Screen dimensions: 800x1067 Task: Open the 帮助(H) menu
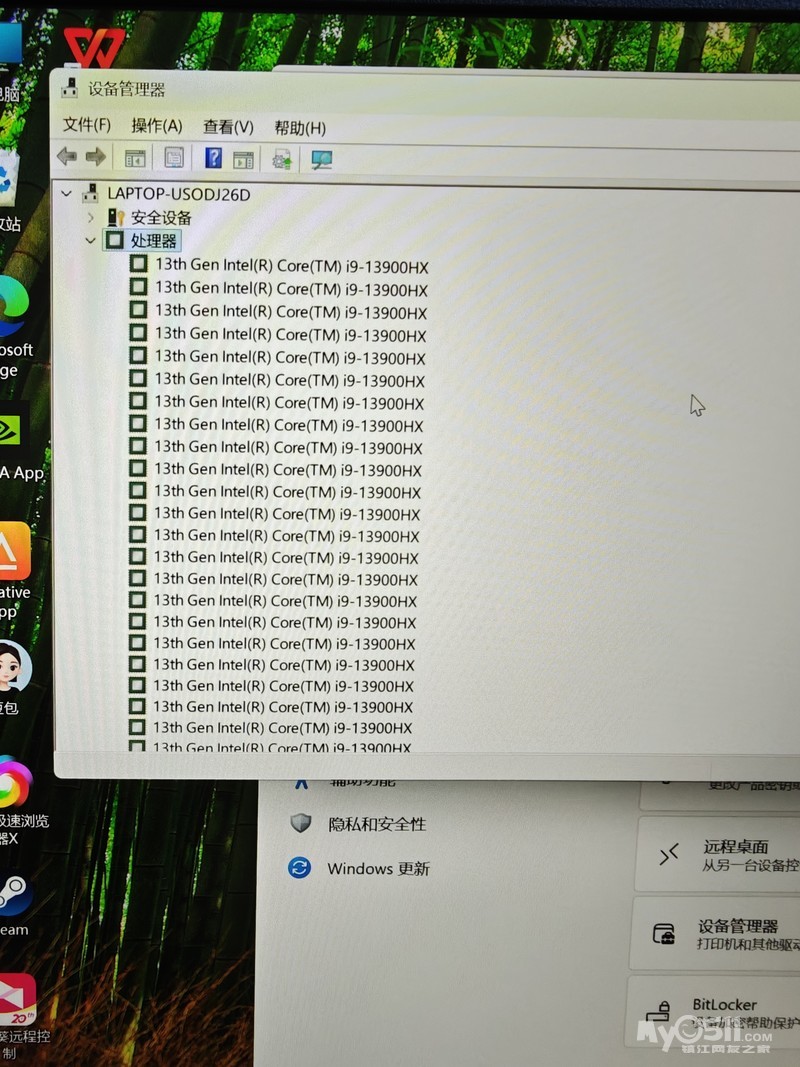pyautogui.click(x=300, y=128)
